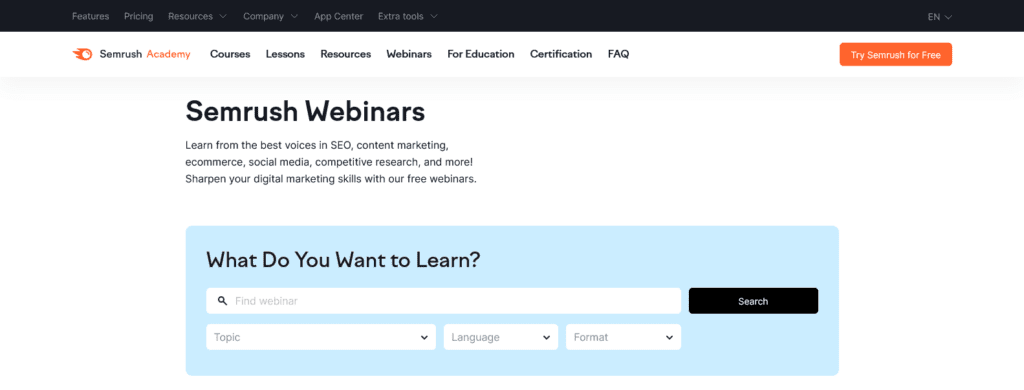Open the Topic filter dropdown

[321, 337]
